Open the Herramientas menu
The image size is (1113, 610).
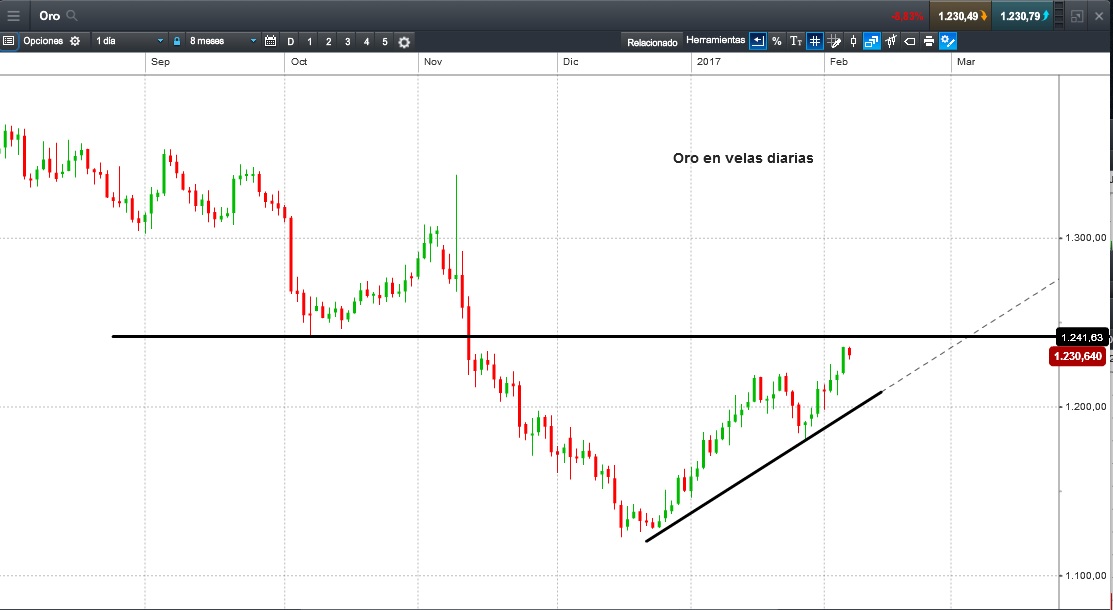[x=716, y=40]
